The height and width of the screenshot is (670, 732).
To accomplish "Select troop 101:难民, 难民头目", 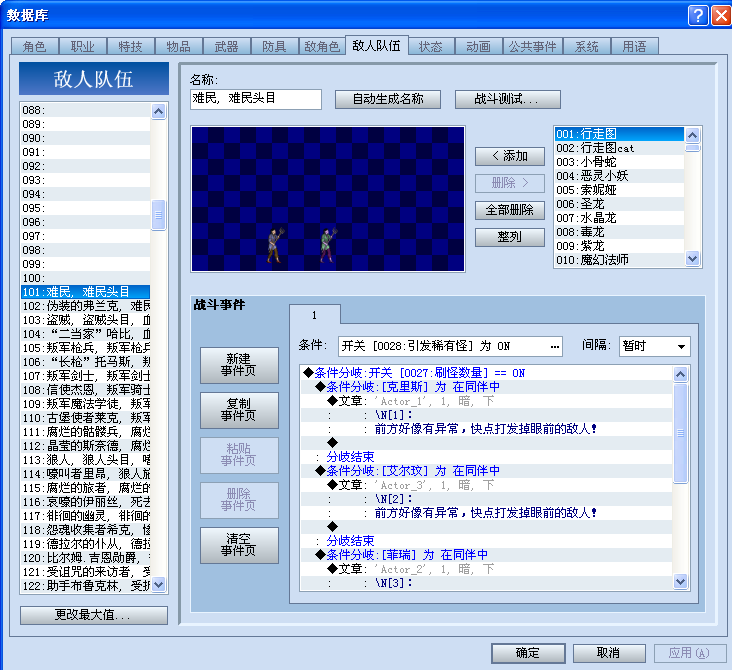I will [x=85, y=292].
